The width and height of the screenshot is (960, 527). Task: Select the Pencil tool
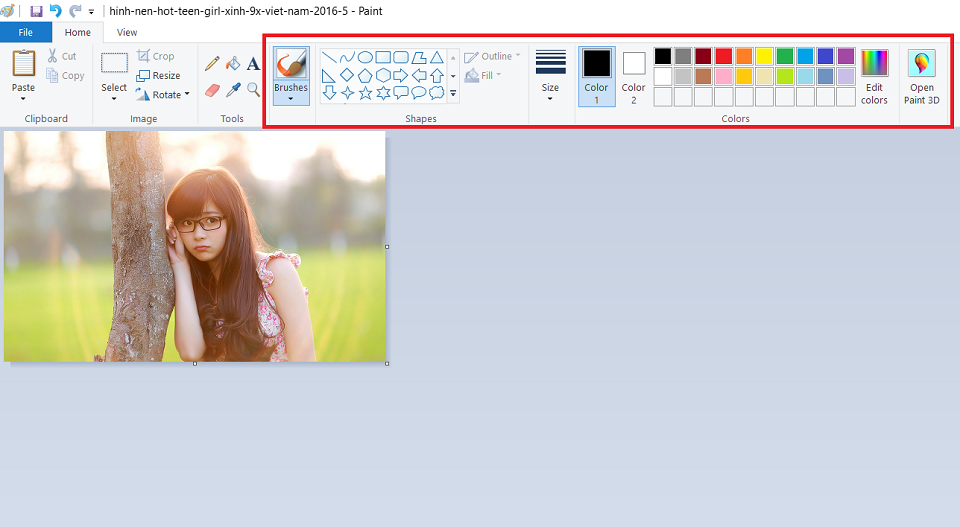click(x=212, y=64)
